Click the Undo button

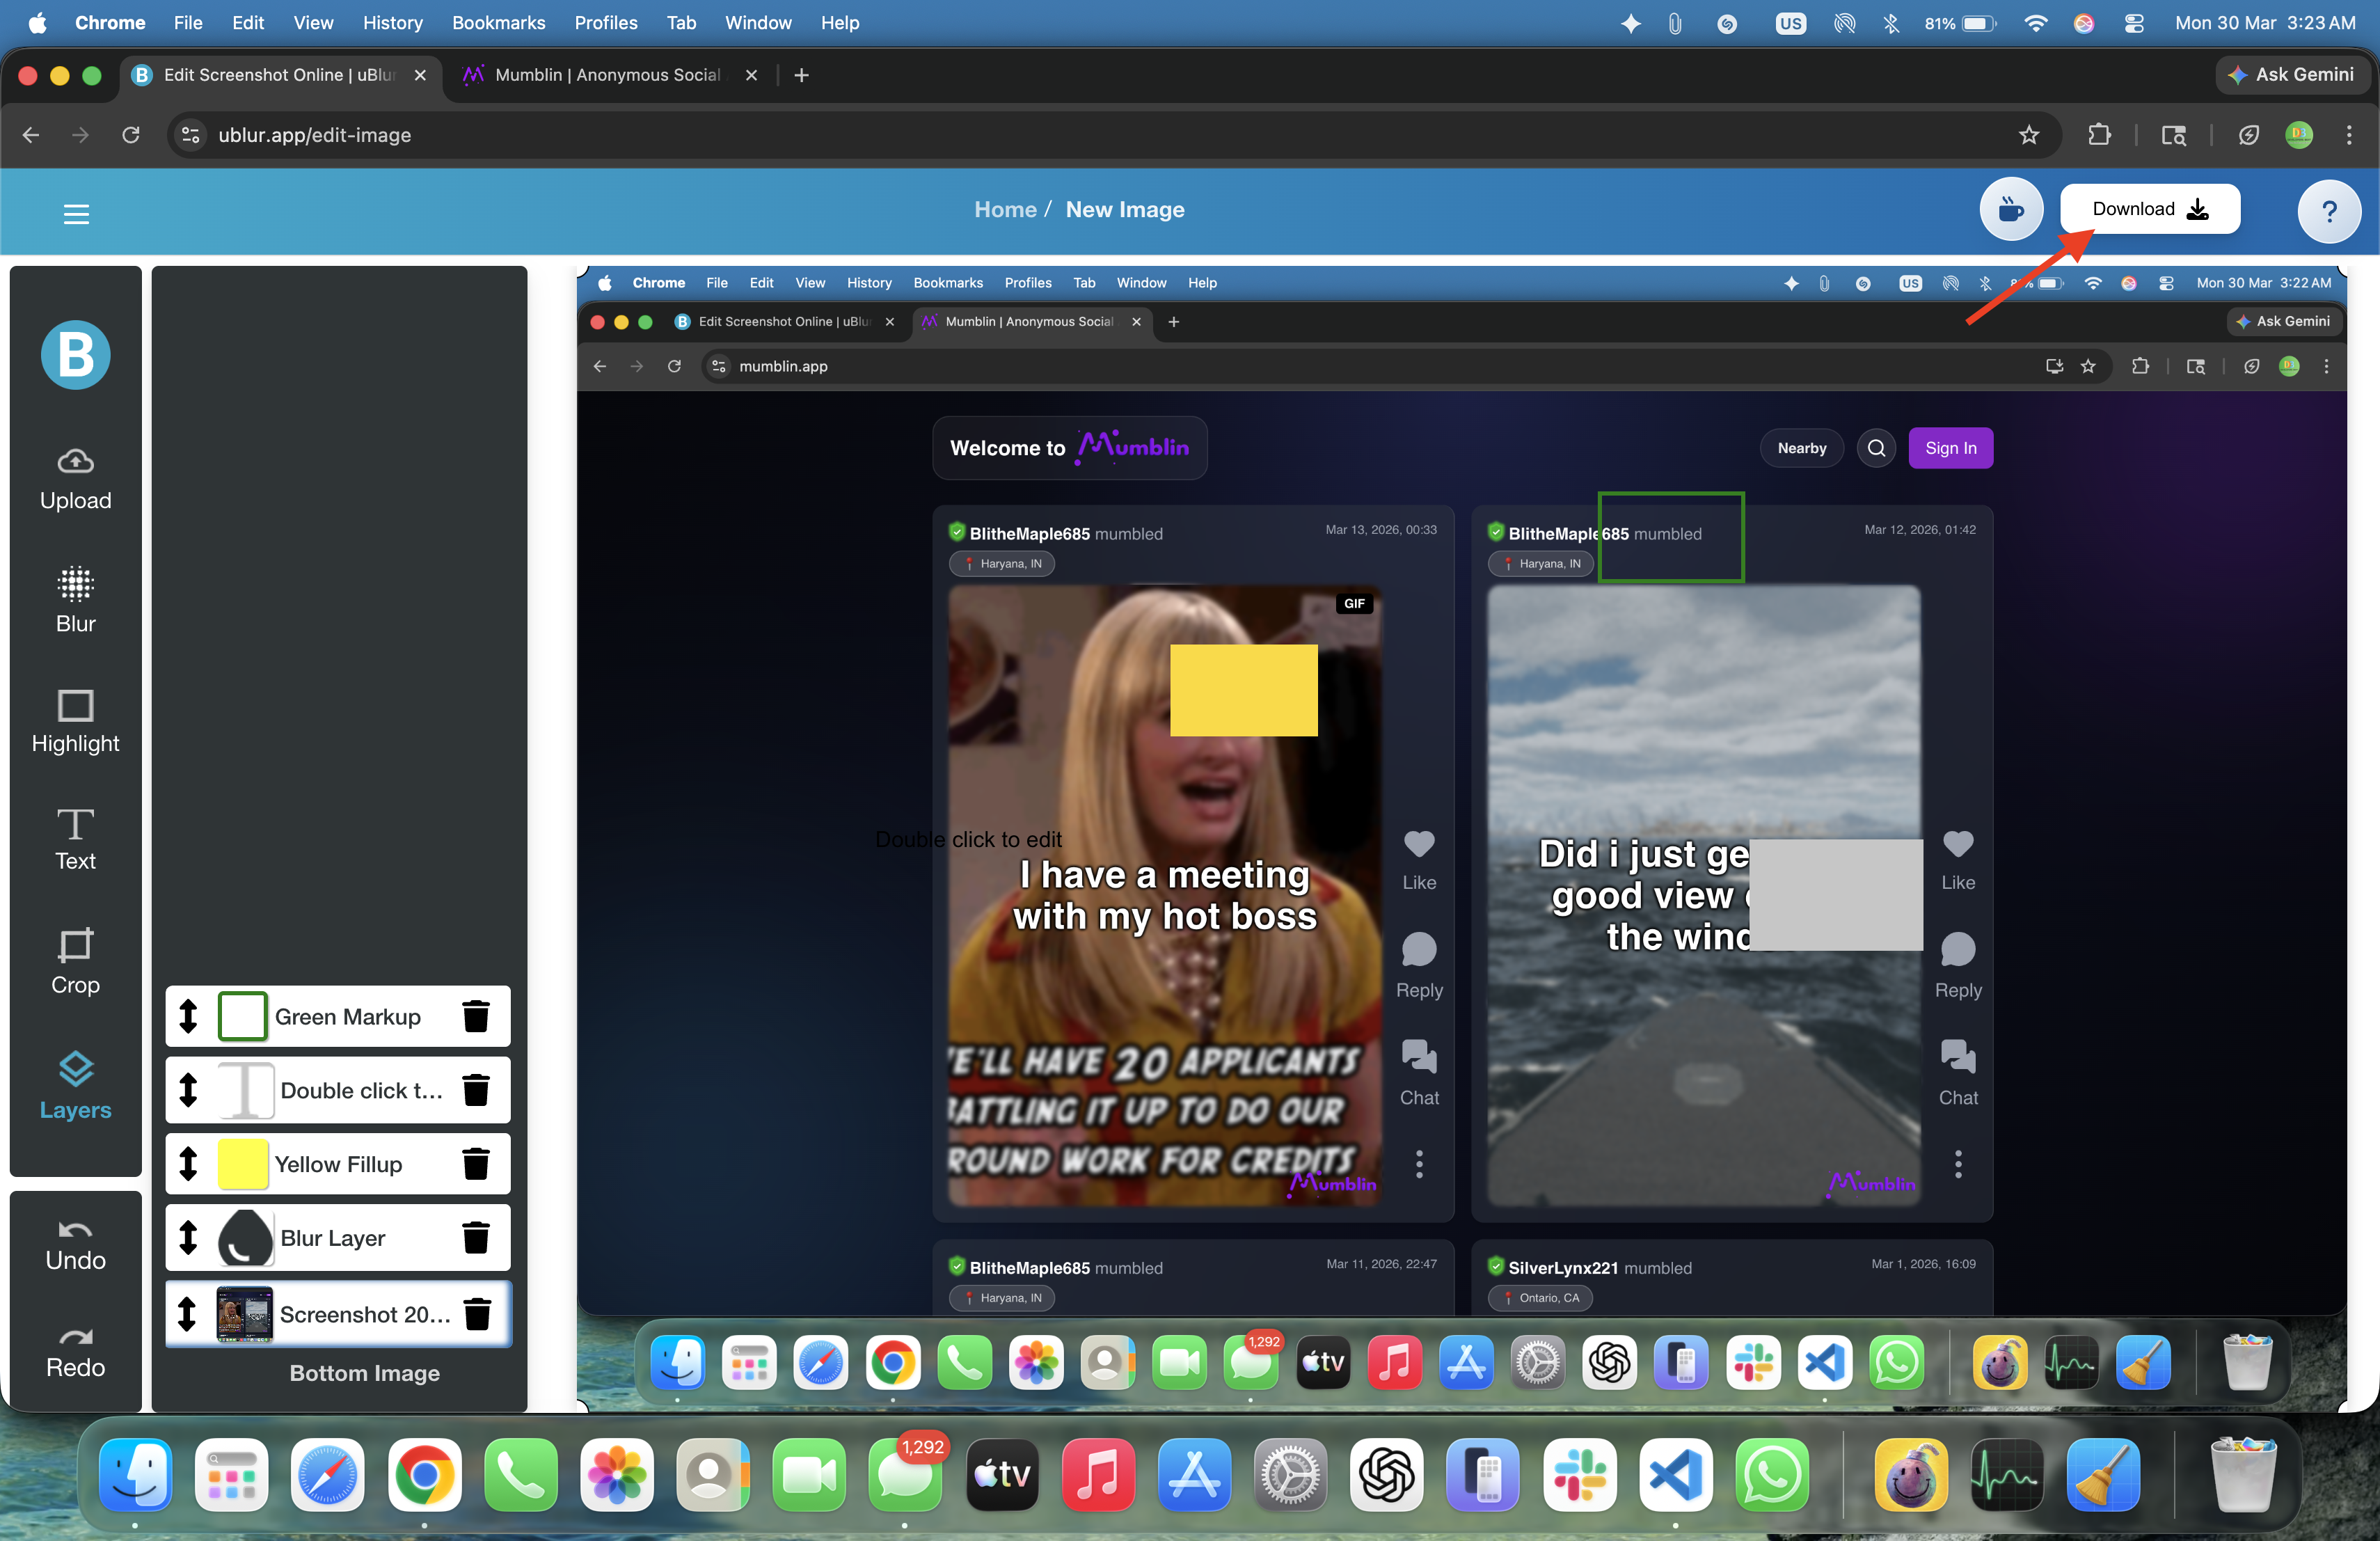75,1246
